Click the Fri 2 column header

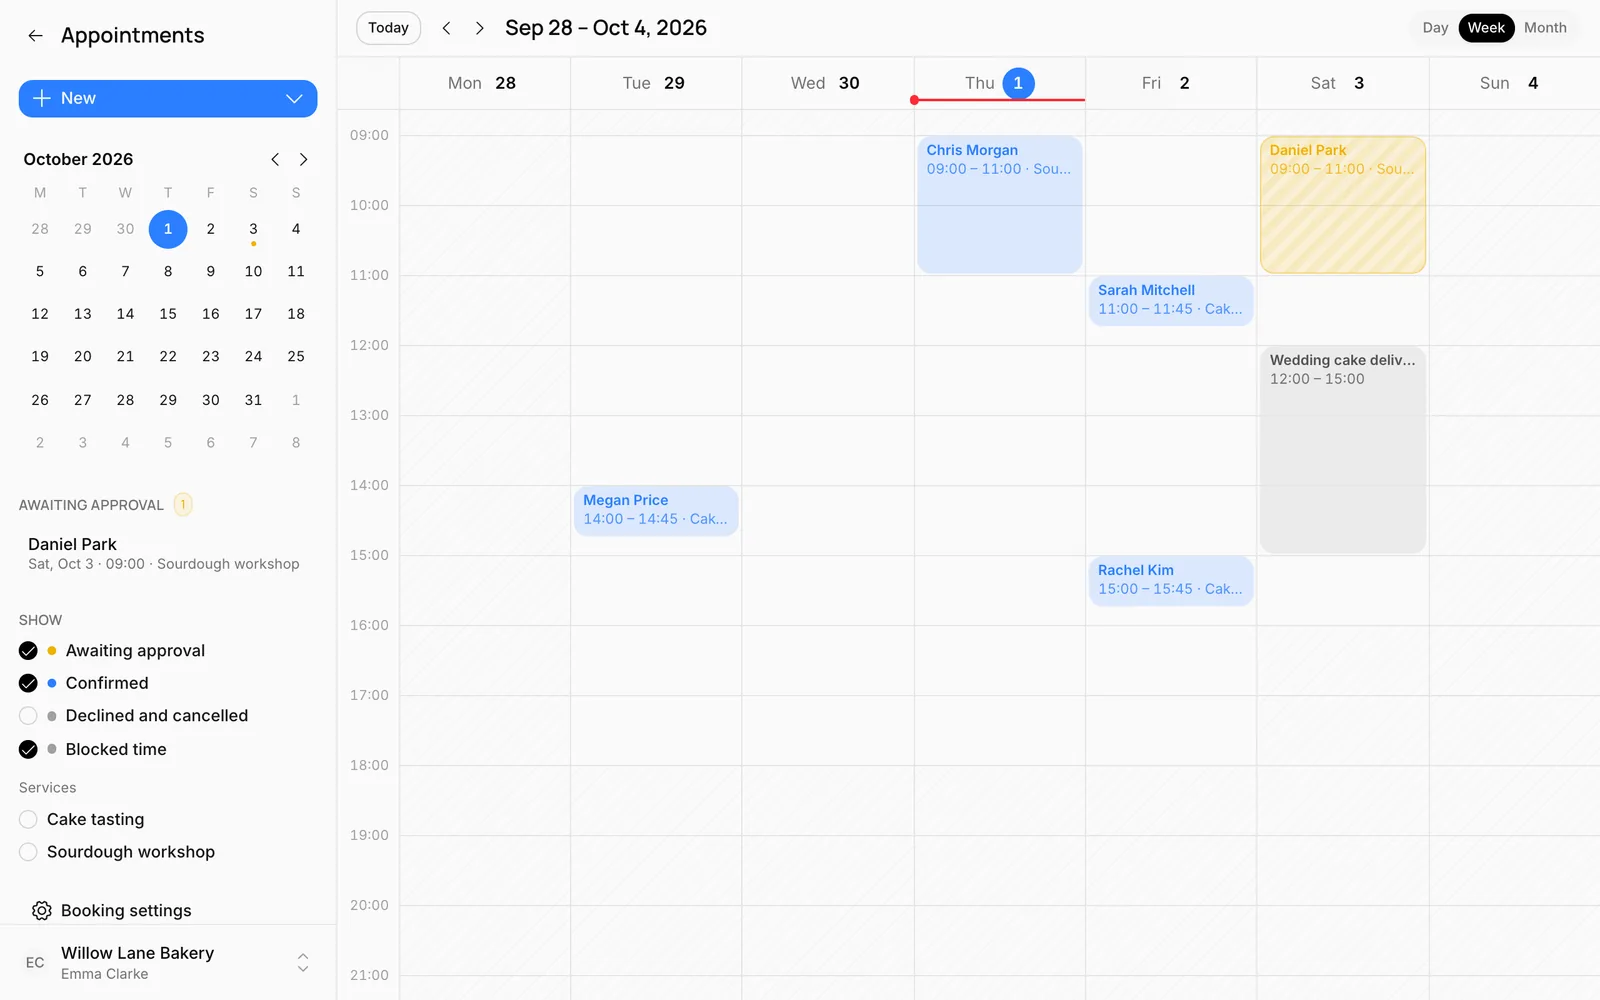[1170, 83]
